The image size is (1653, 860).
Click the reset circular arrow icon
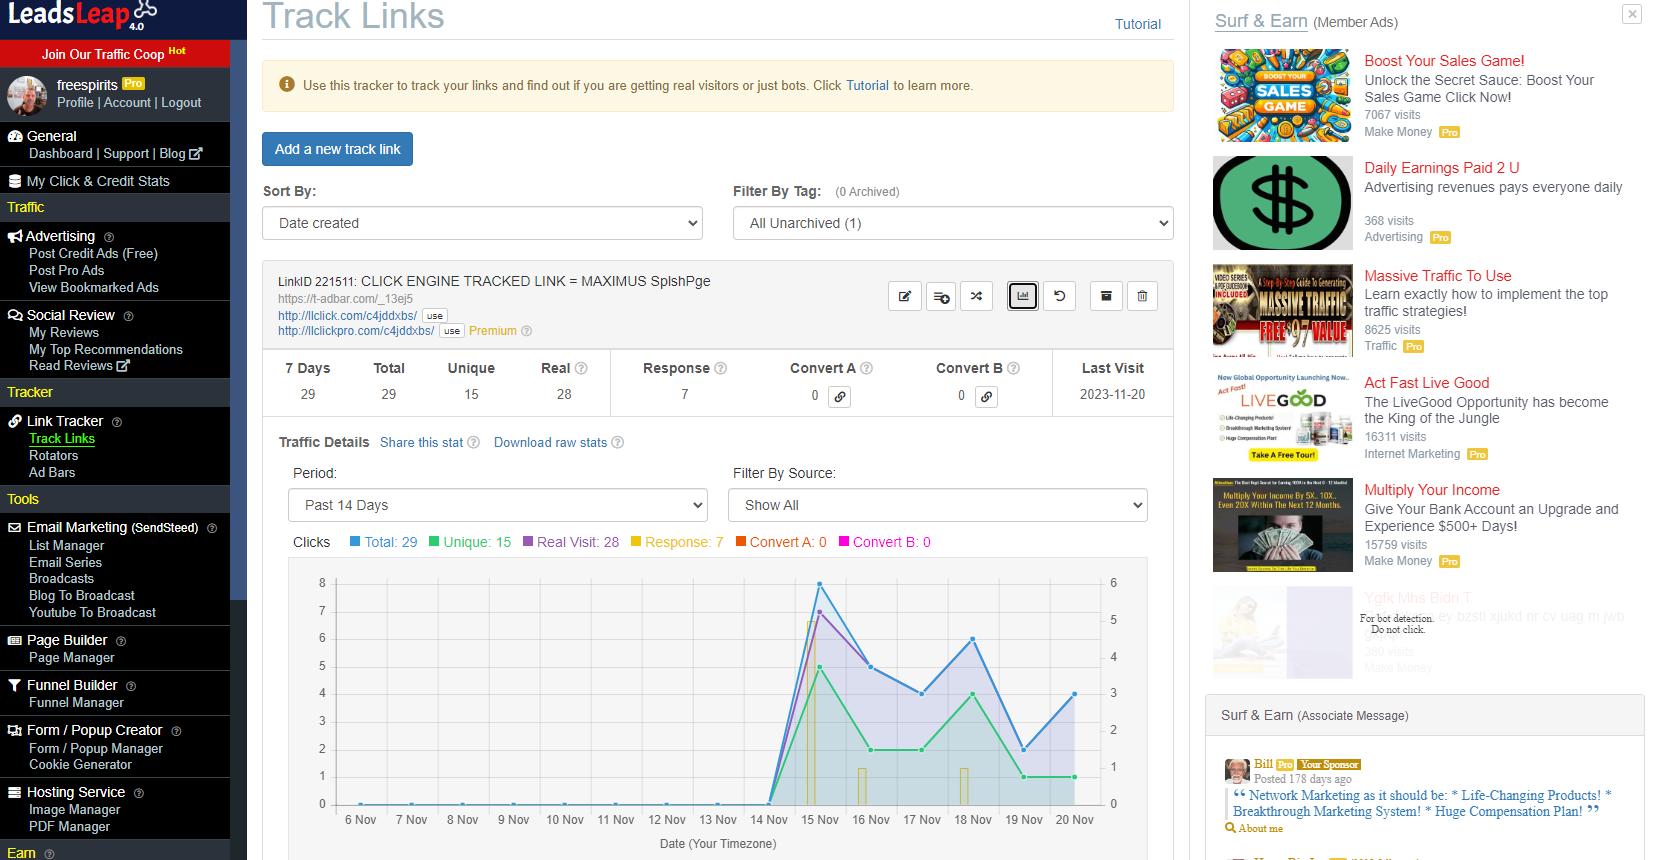coord(1059,296)
